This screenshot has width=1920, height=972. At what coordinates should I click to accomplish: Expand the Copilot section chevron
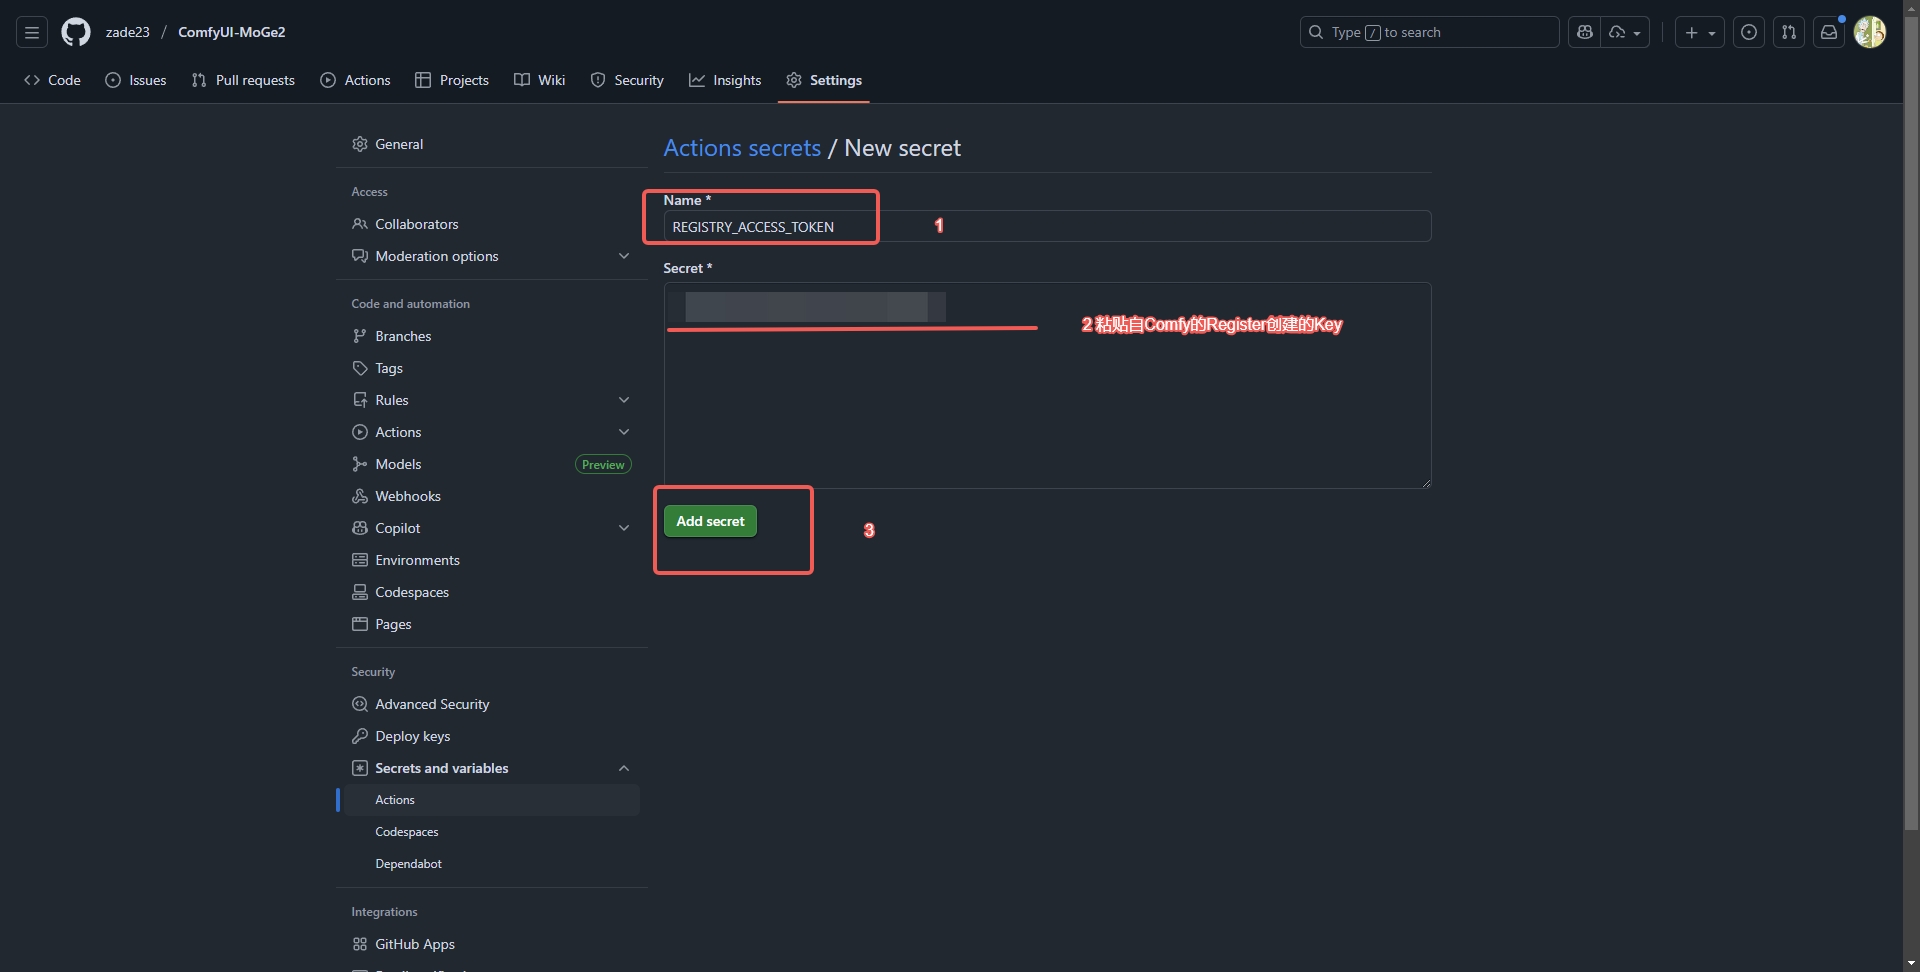(624, 528)
